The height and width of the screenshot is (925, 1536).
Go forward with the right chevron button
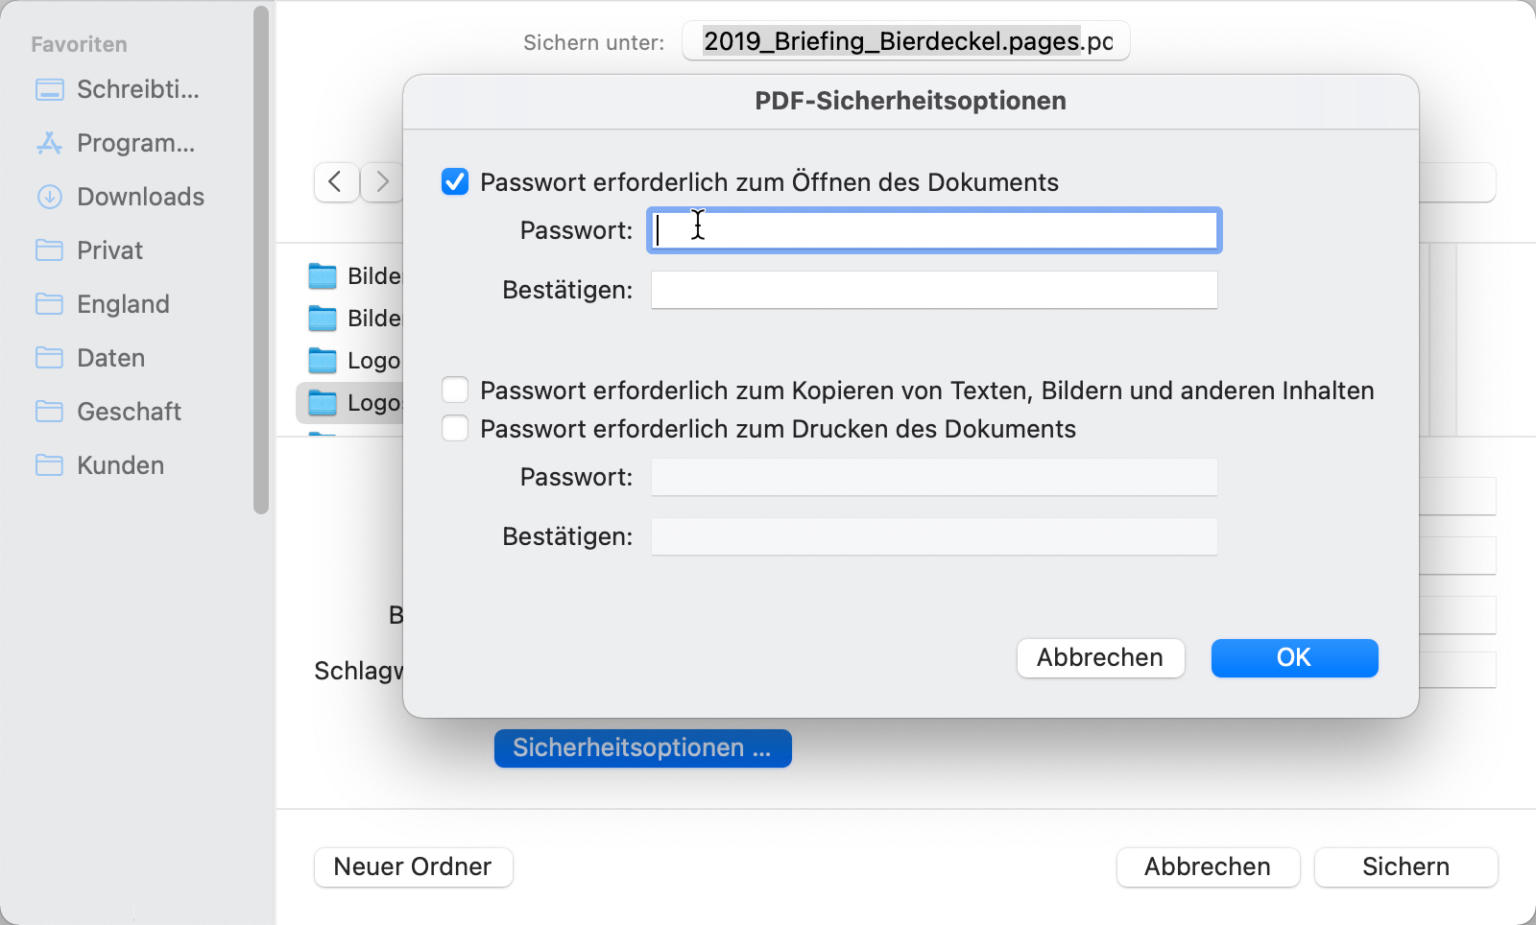tap(382, 182)
